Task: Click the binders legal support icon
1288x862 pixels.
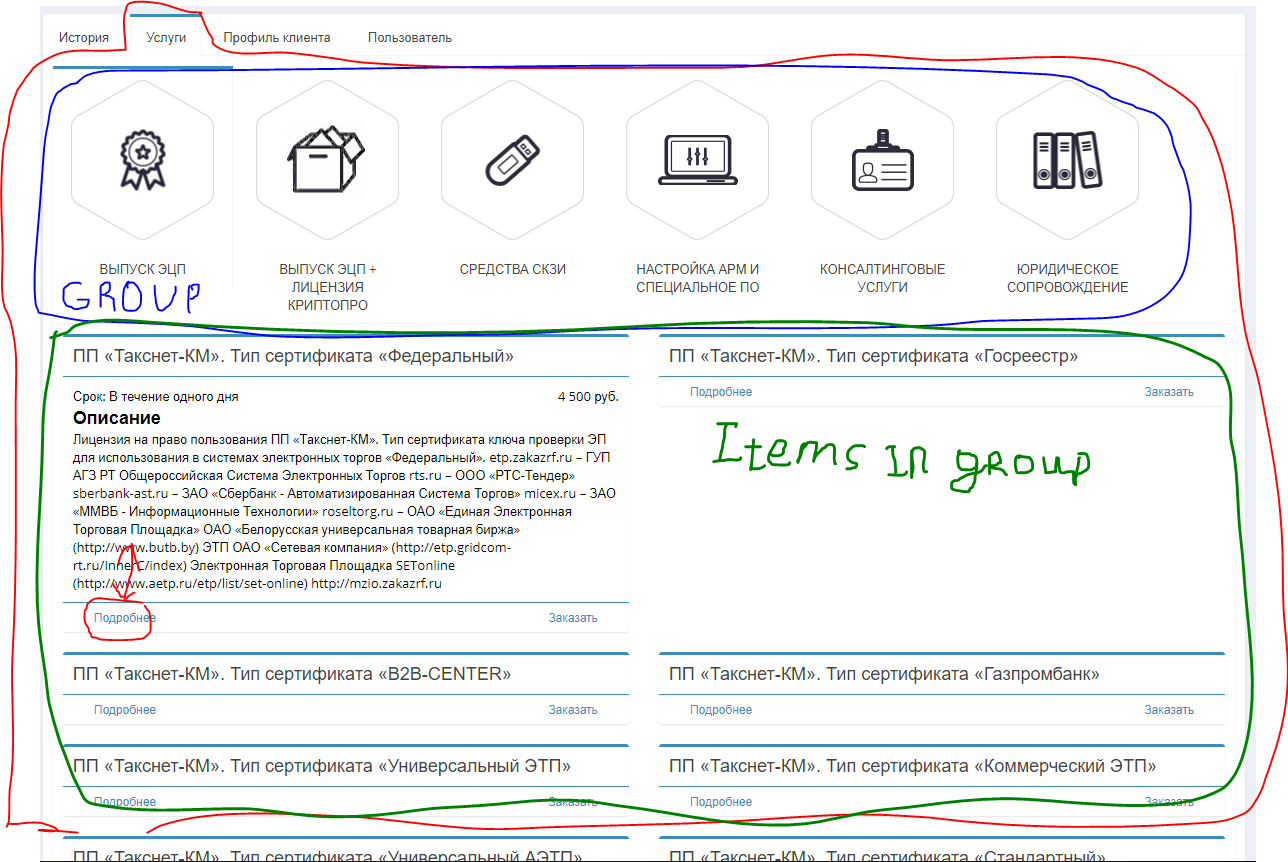Action: (1066, 160)
